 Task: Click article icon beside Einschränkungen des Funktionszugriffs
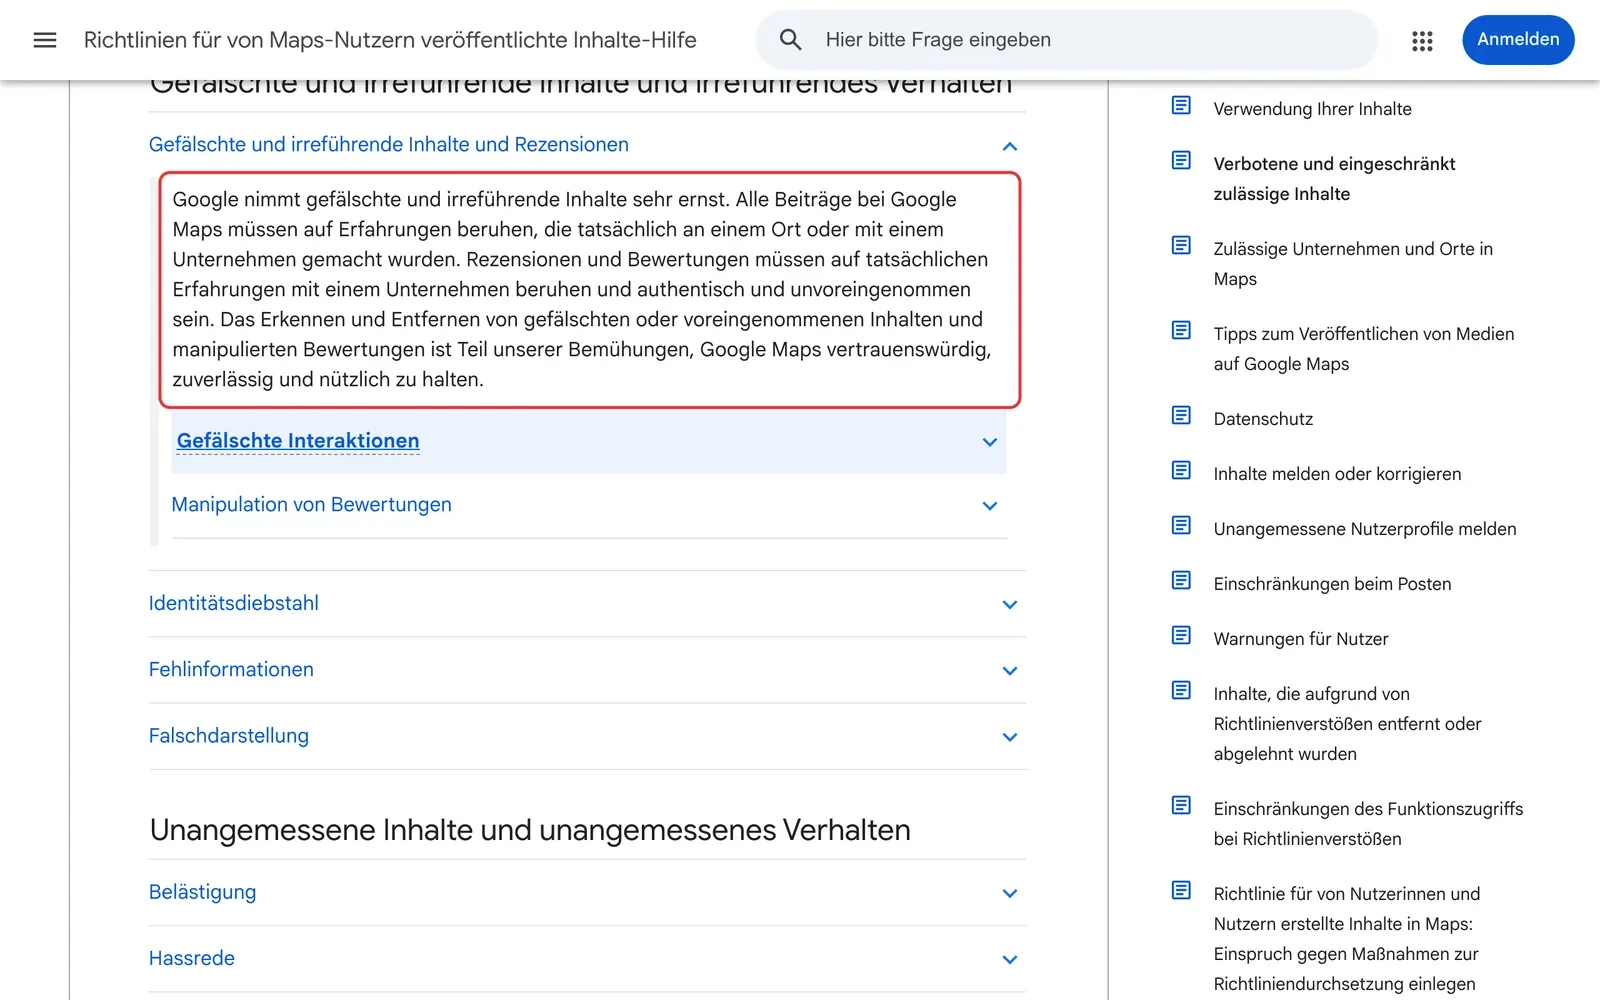click(x=1181, y=805)
